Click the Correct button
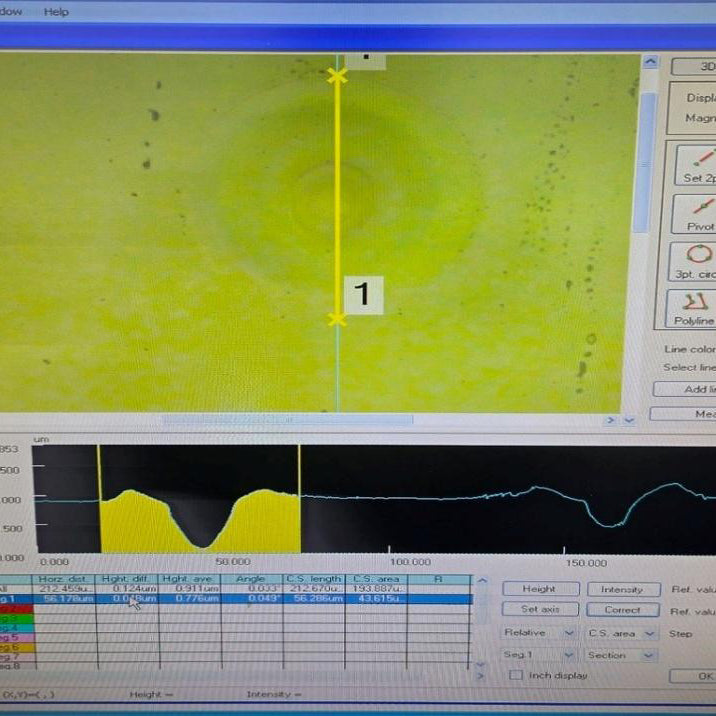The image size is (716, 716). 622,610
